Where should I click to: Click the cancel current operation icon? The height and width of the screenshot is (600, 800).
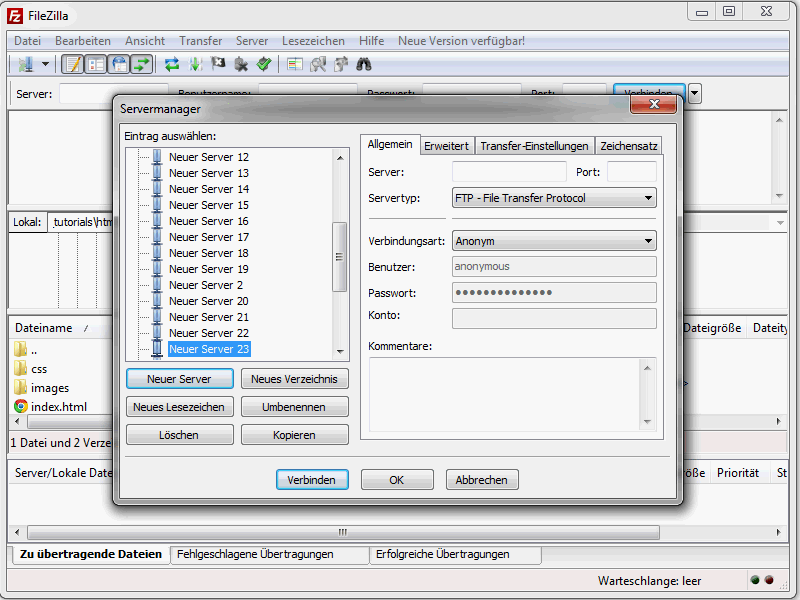click(218, 64)
